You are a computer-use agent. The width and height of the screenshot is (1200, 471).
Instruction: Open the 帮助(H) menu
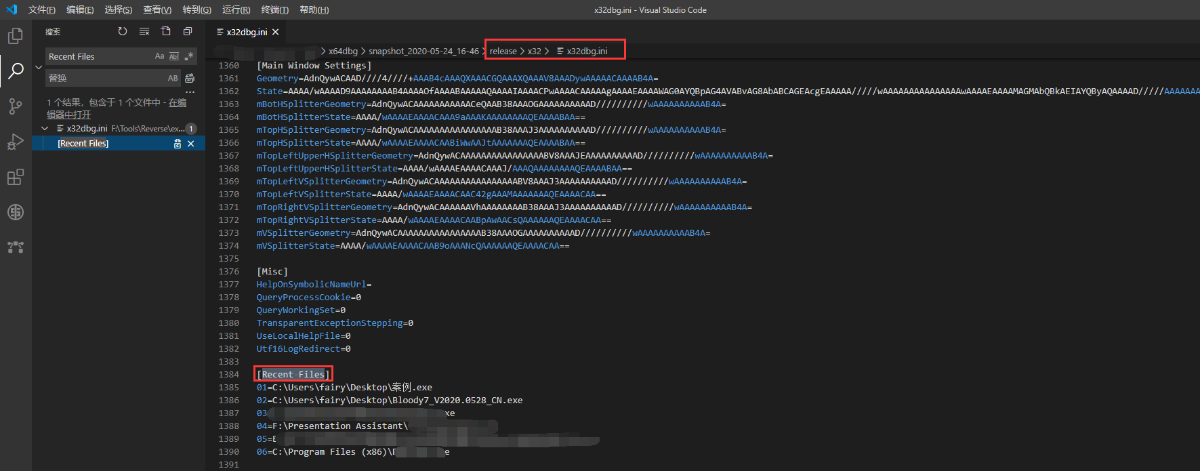[313, 9]
